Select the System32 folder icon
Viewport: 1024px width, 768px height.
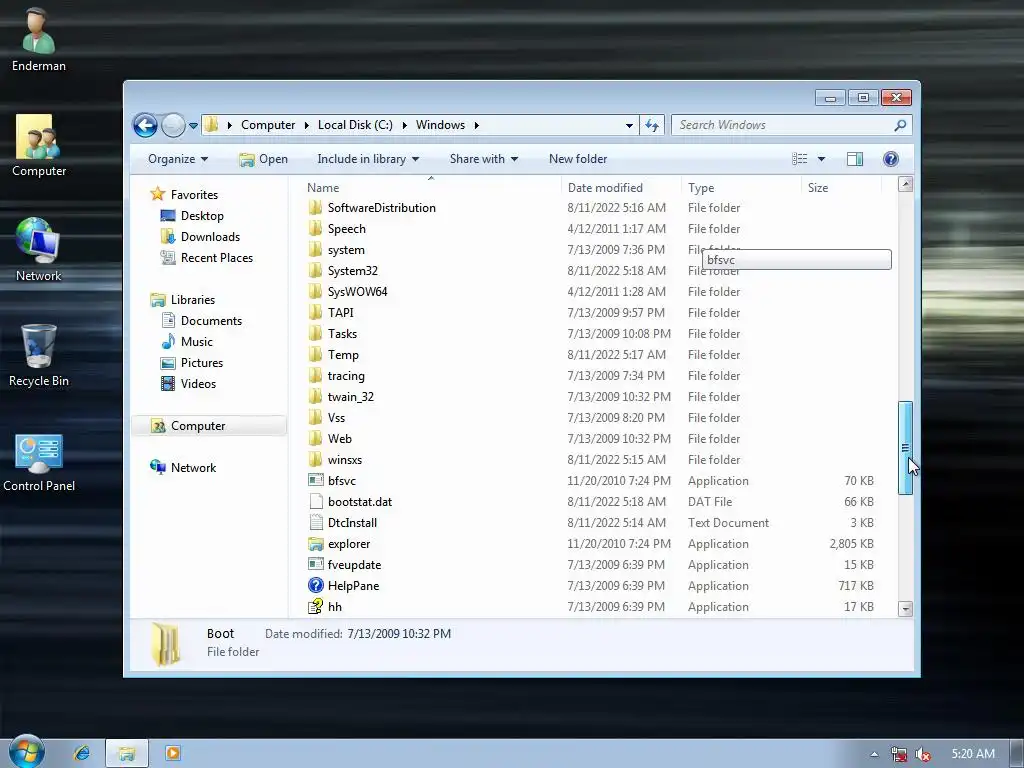click(x=315, y=270)
